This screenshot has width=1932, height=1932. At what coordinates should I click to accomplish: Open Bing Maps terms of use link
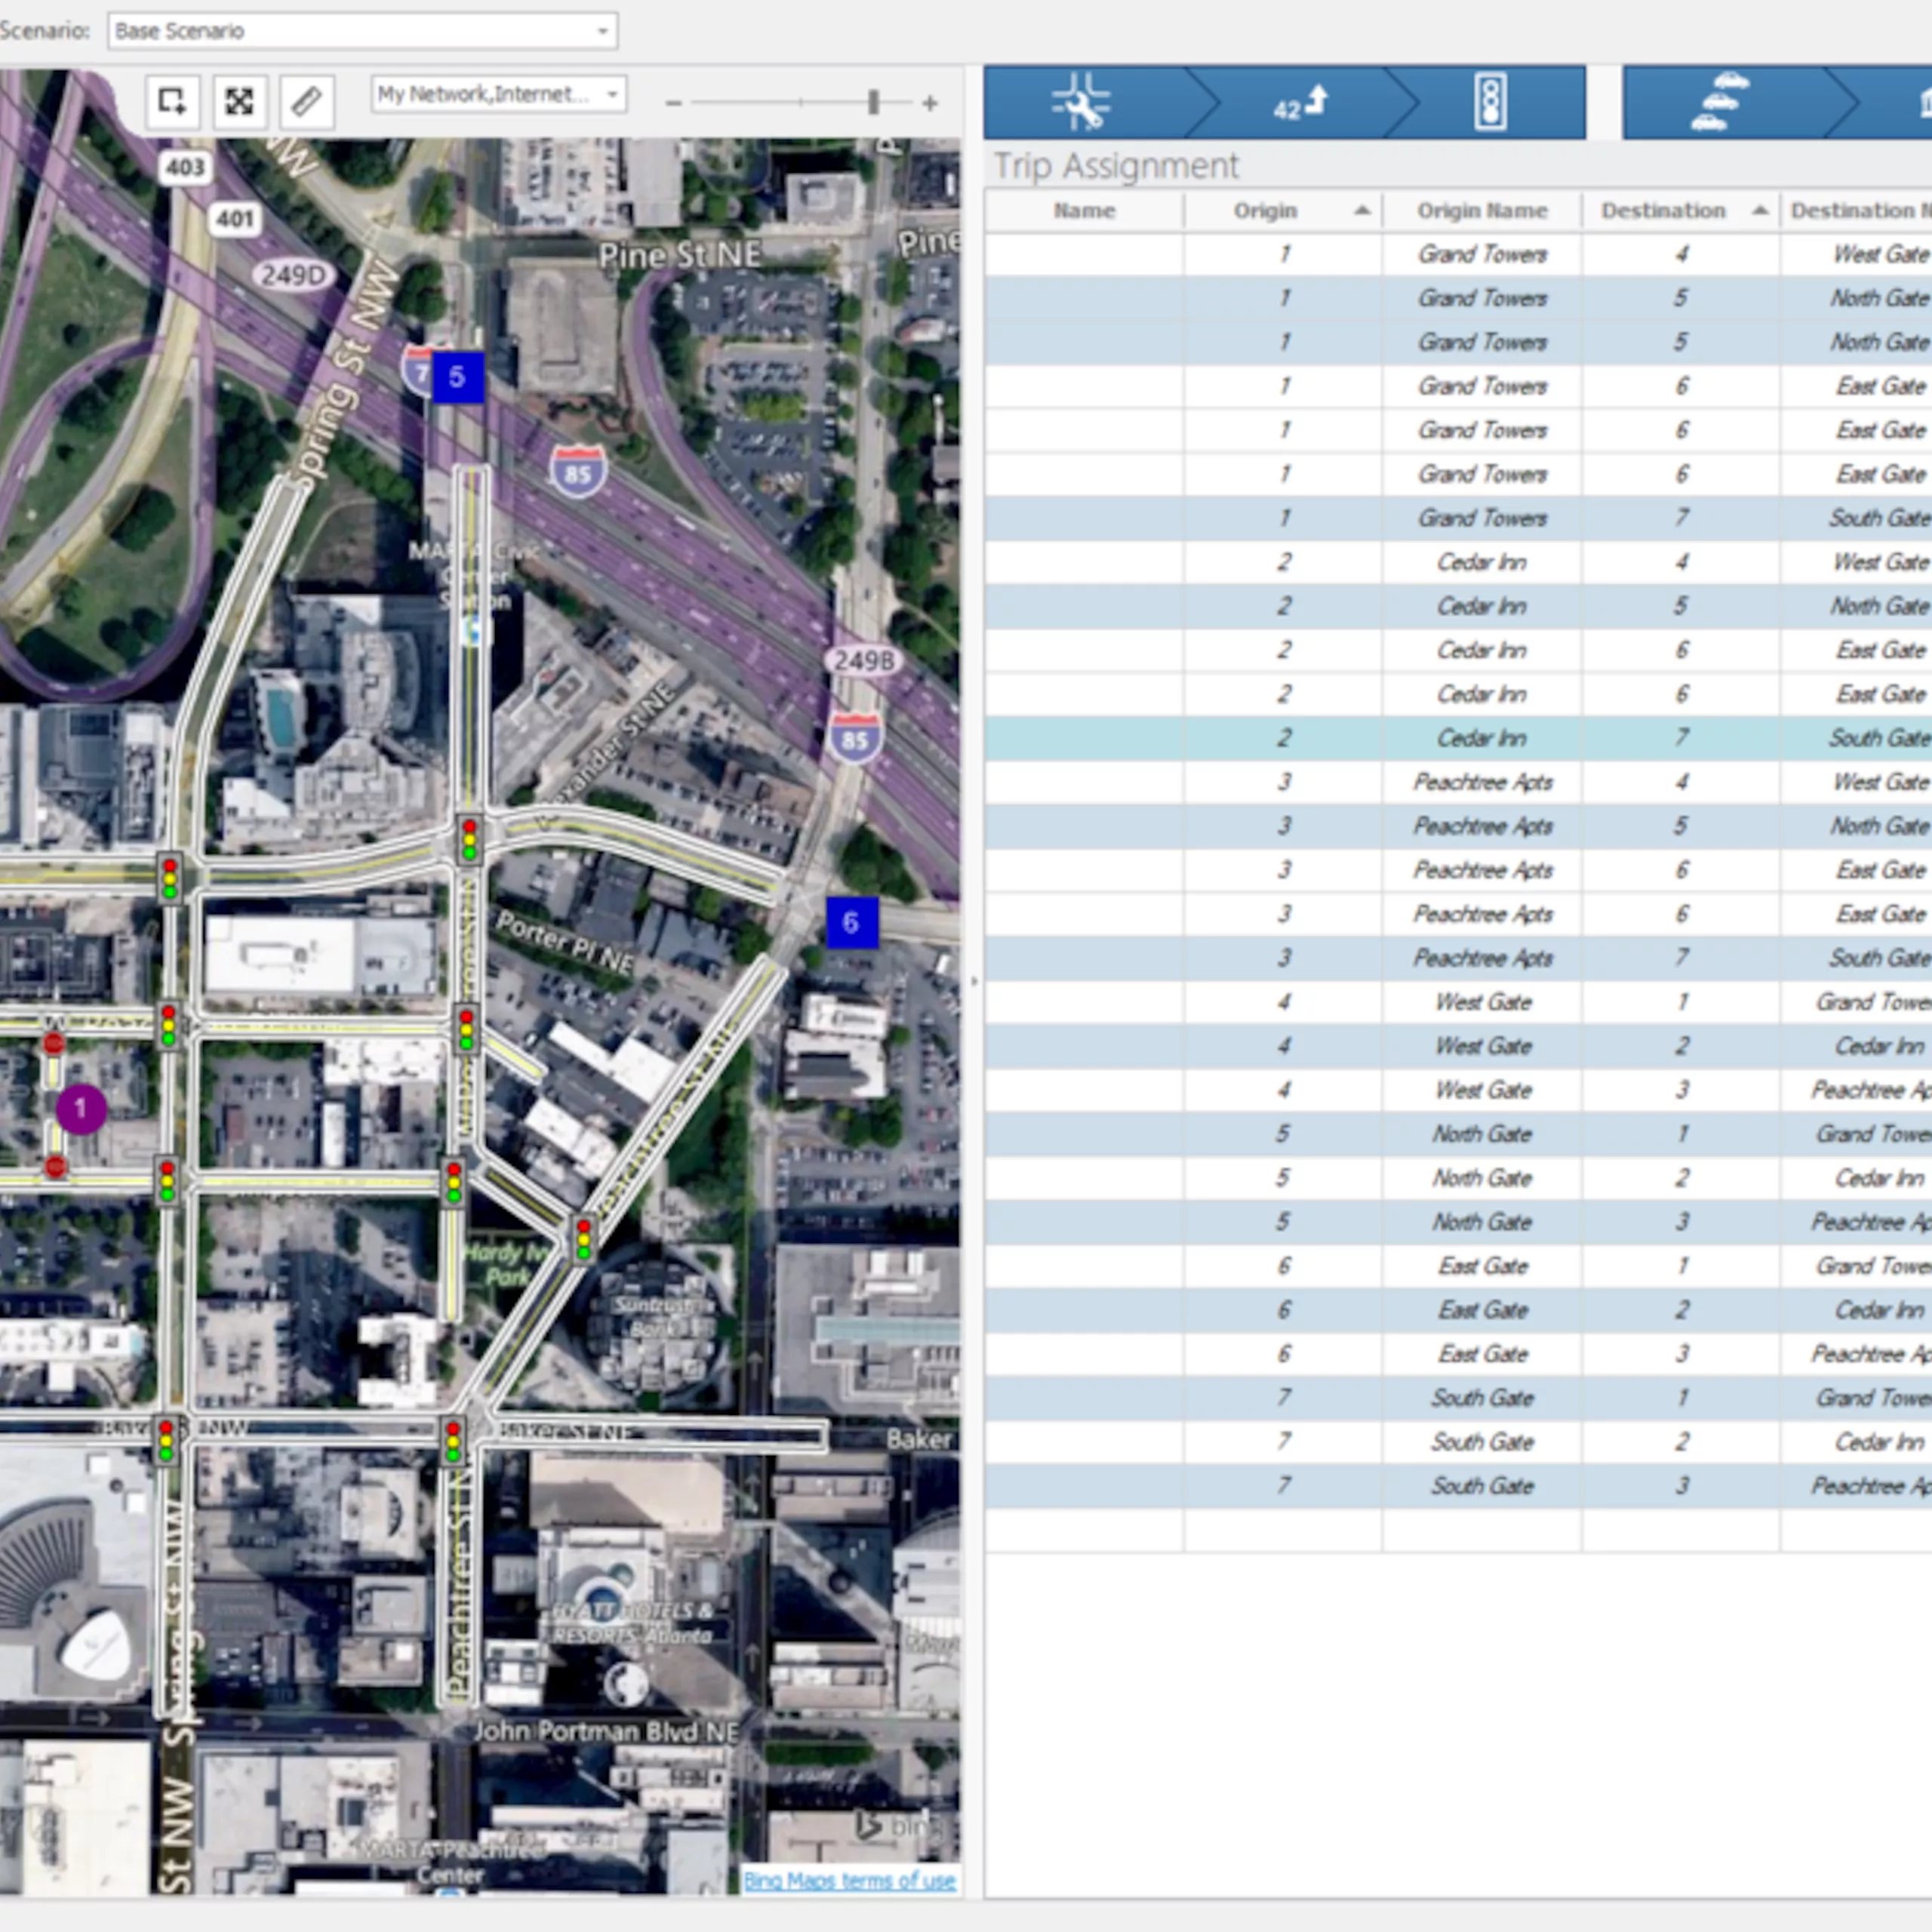[849, 1880]
